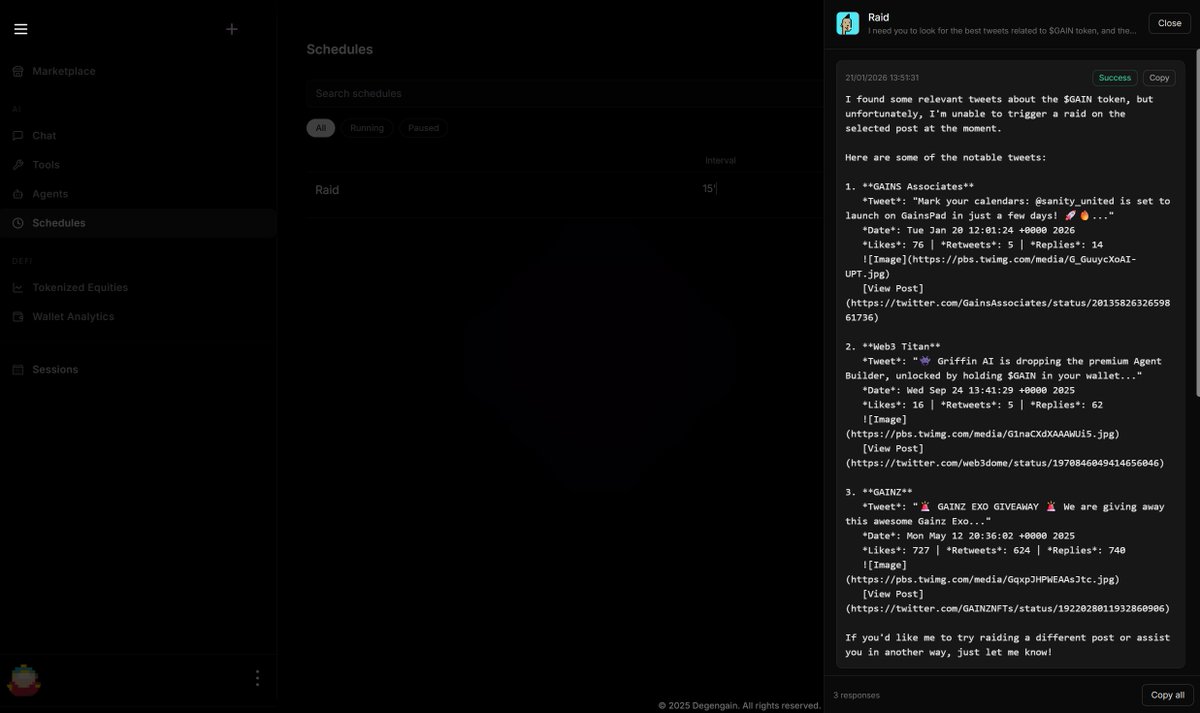Click the user avatar at bottom left
1200x713 pixels.
pos(24,679)
